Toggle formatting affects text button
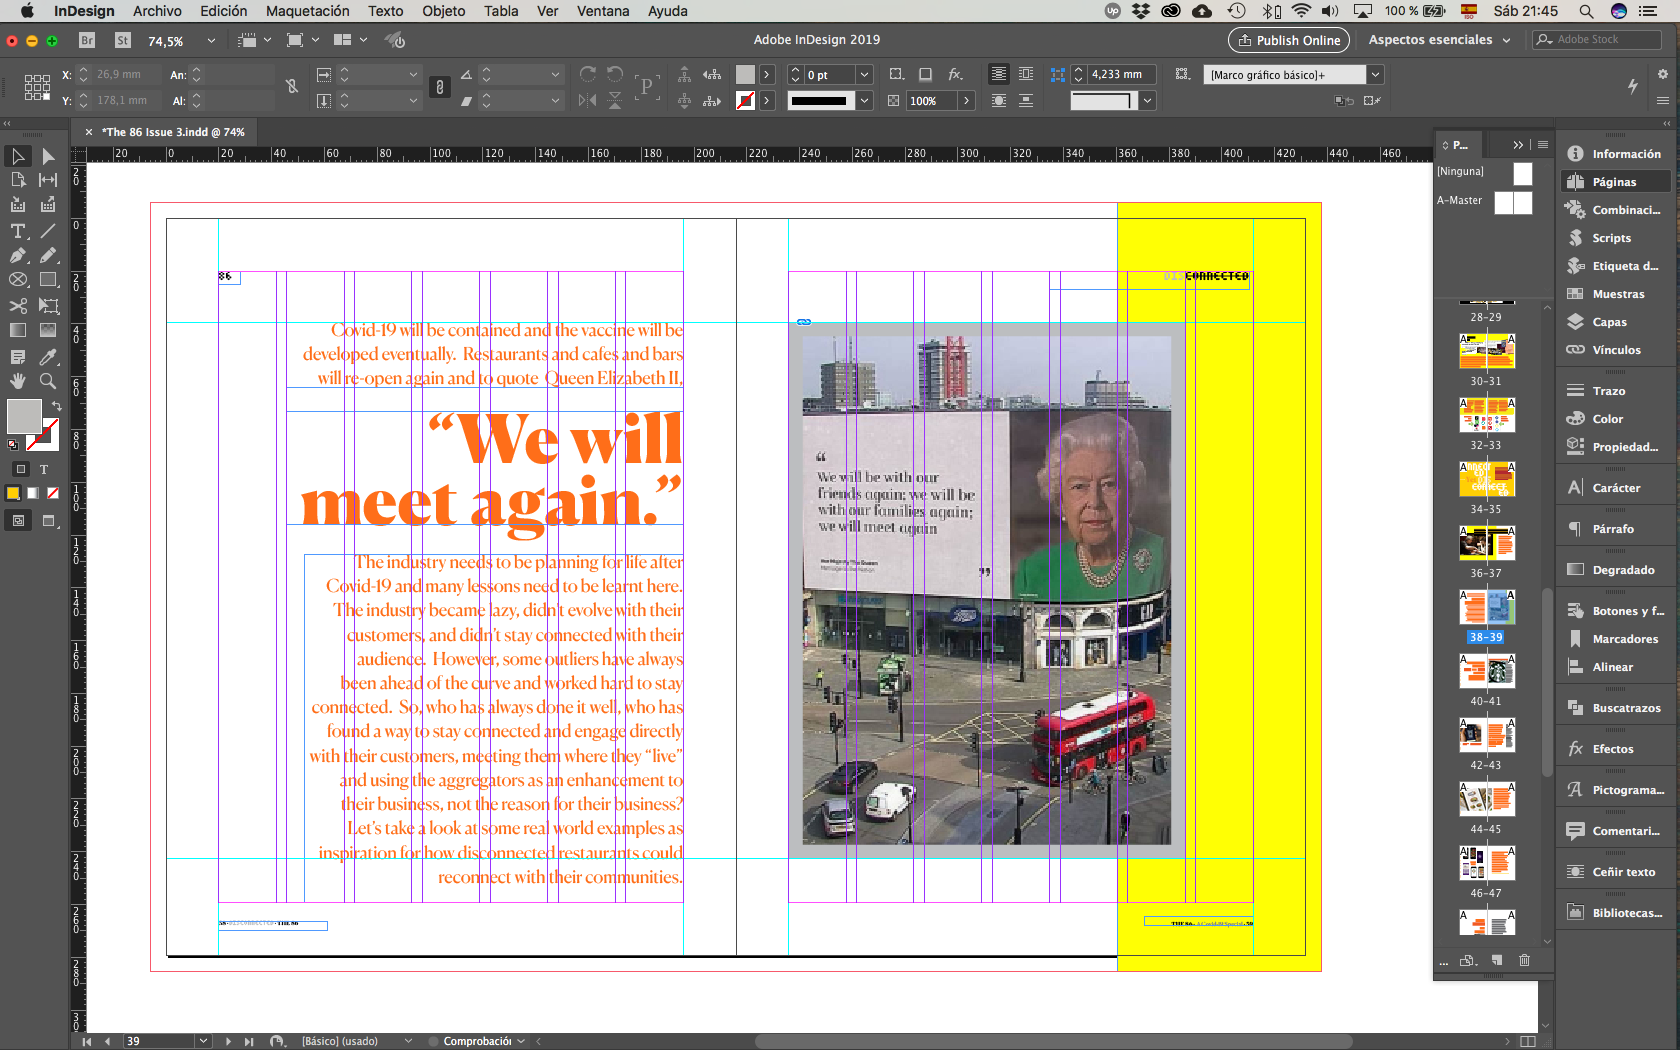1680x1050 pixels. click(44, 469)
